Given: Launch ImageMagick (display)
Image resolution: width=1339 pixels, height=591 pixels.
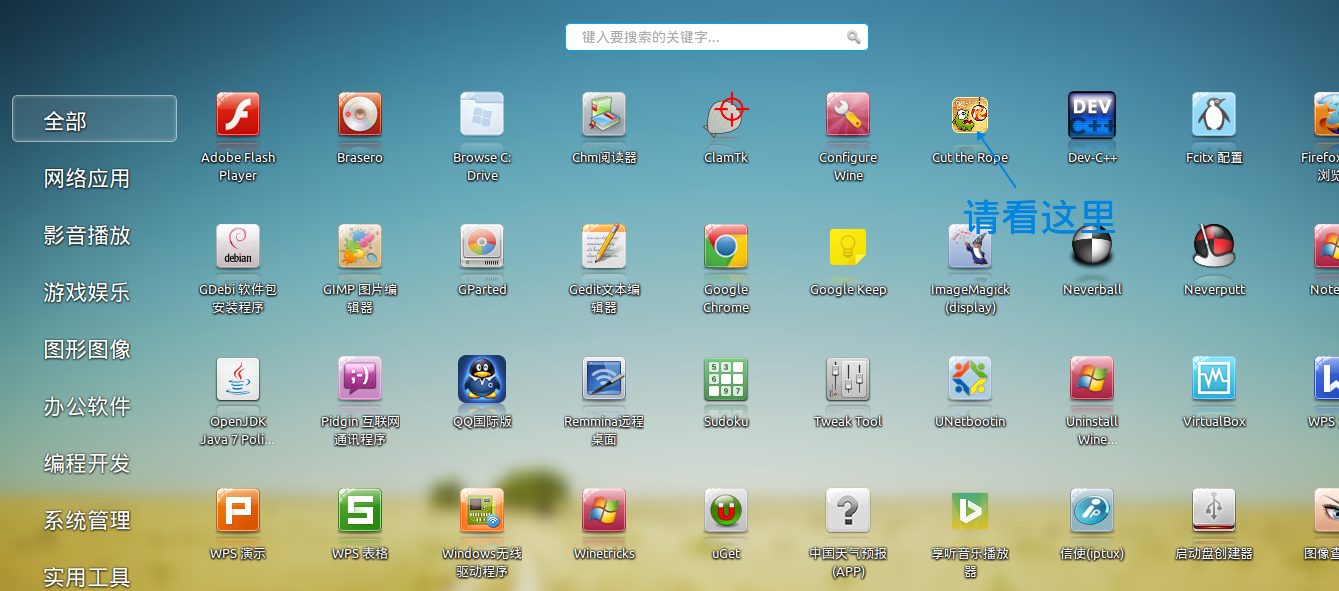Looking at the screenshot, I should [970, 246].
